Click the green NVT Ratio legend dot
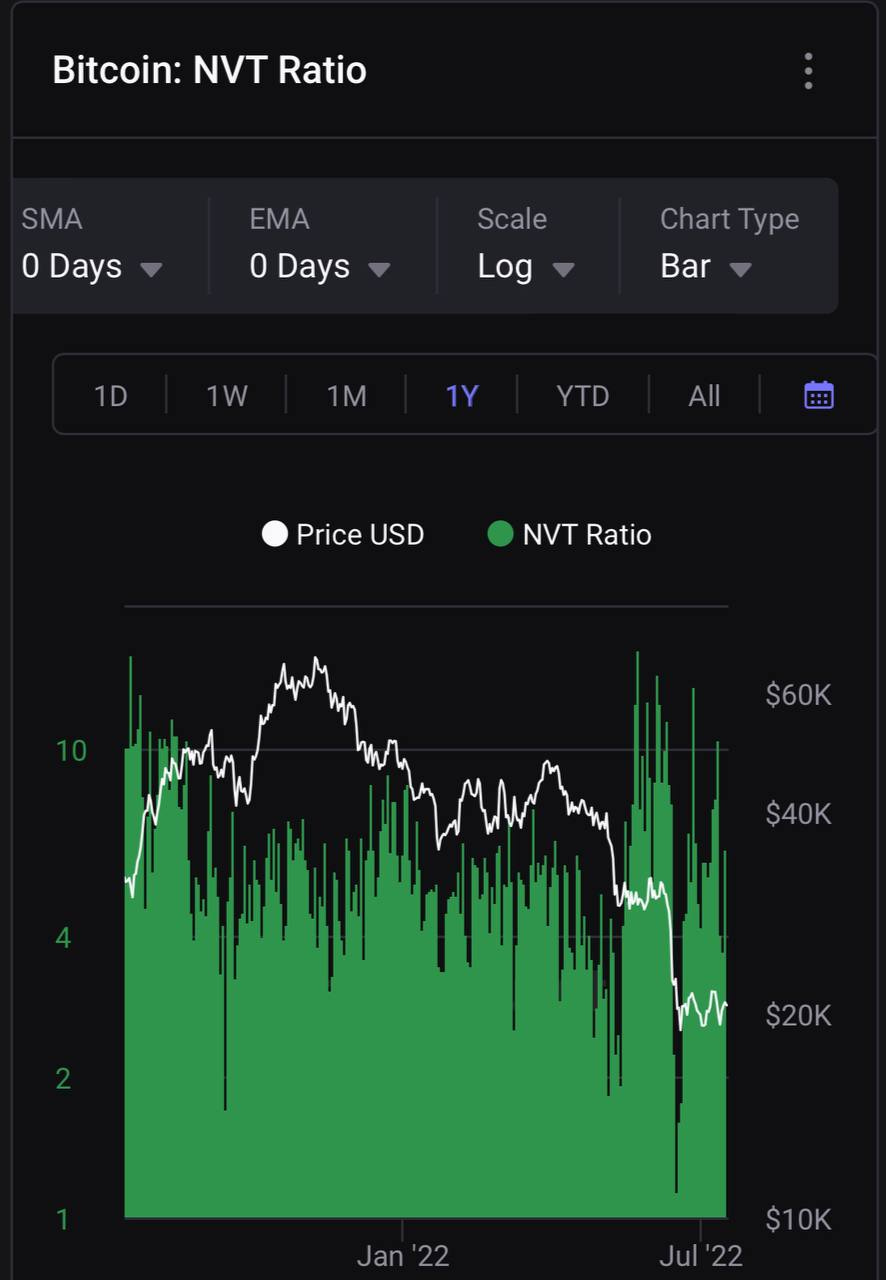The height and width of the screenshot is (1280, 886). 500,534
